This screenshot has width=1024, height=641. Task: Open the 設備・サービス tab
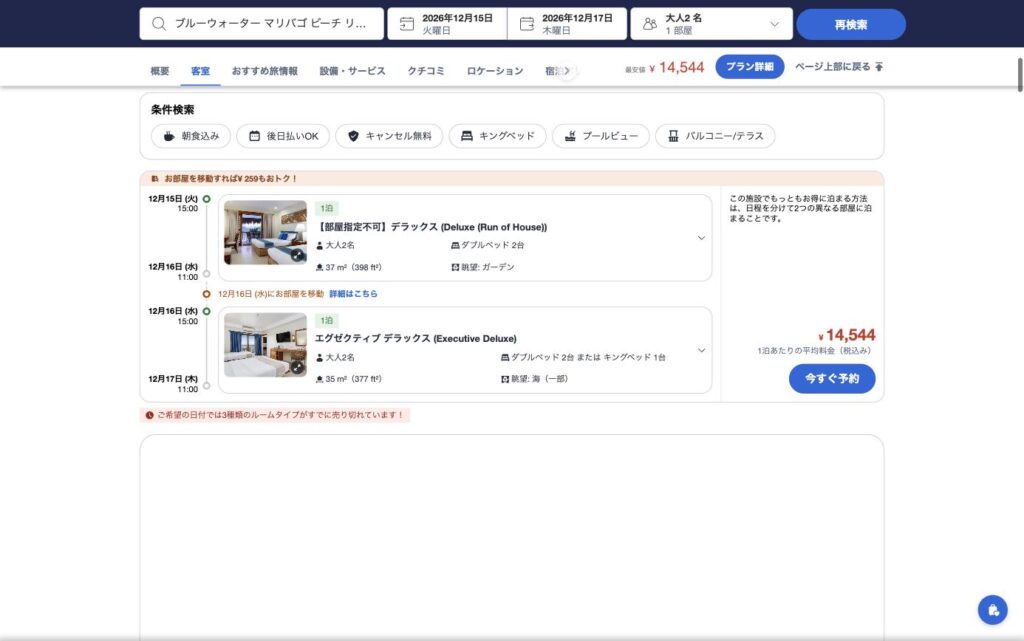pos(353,70)
